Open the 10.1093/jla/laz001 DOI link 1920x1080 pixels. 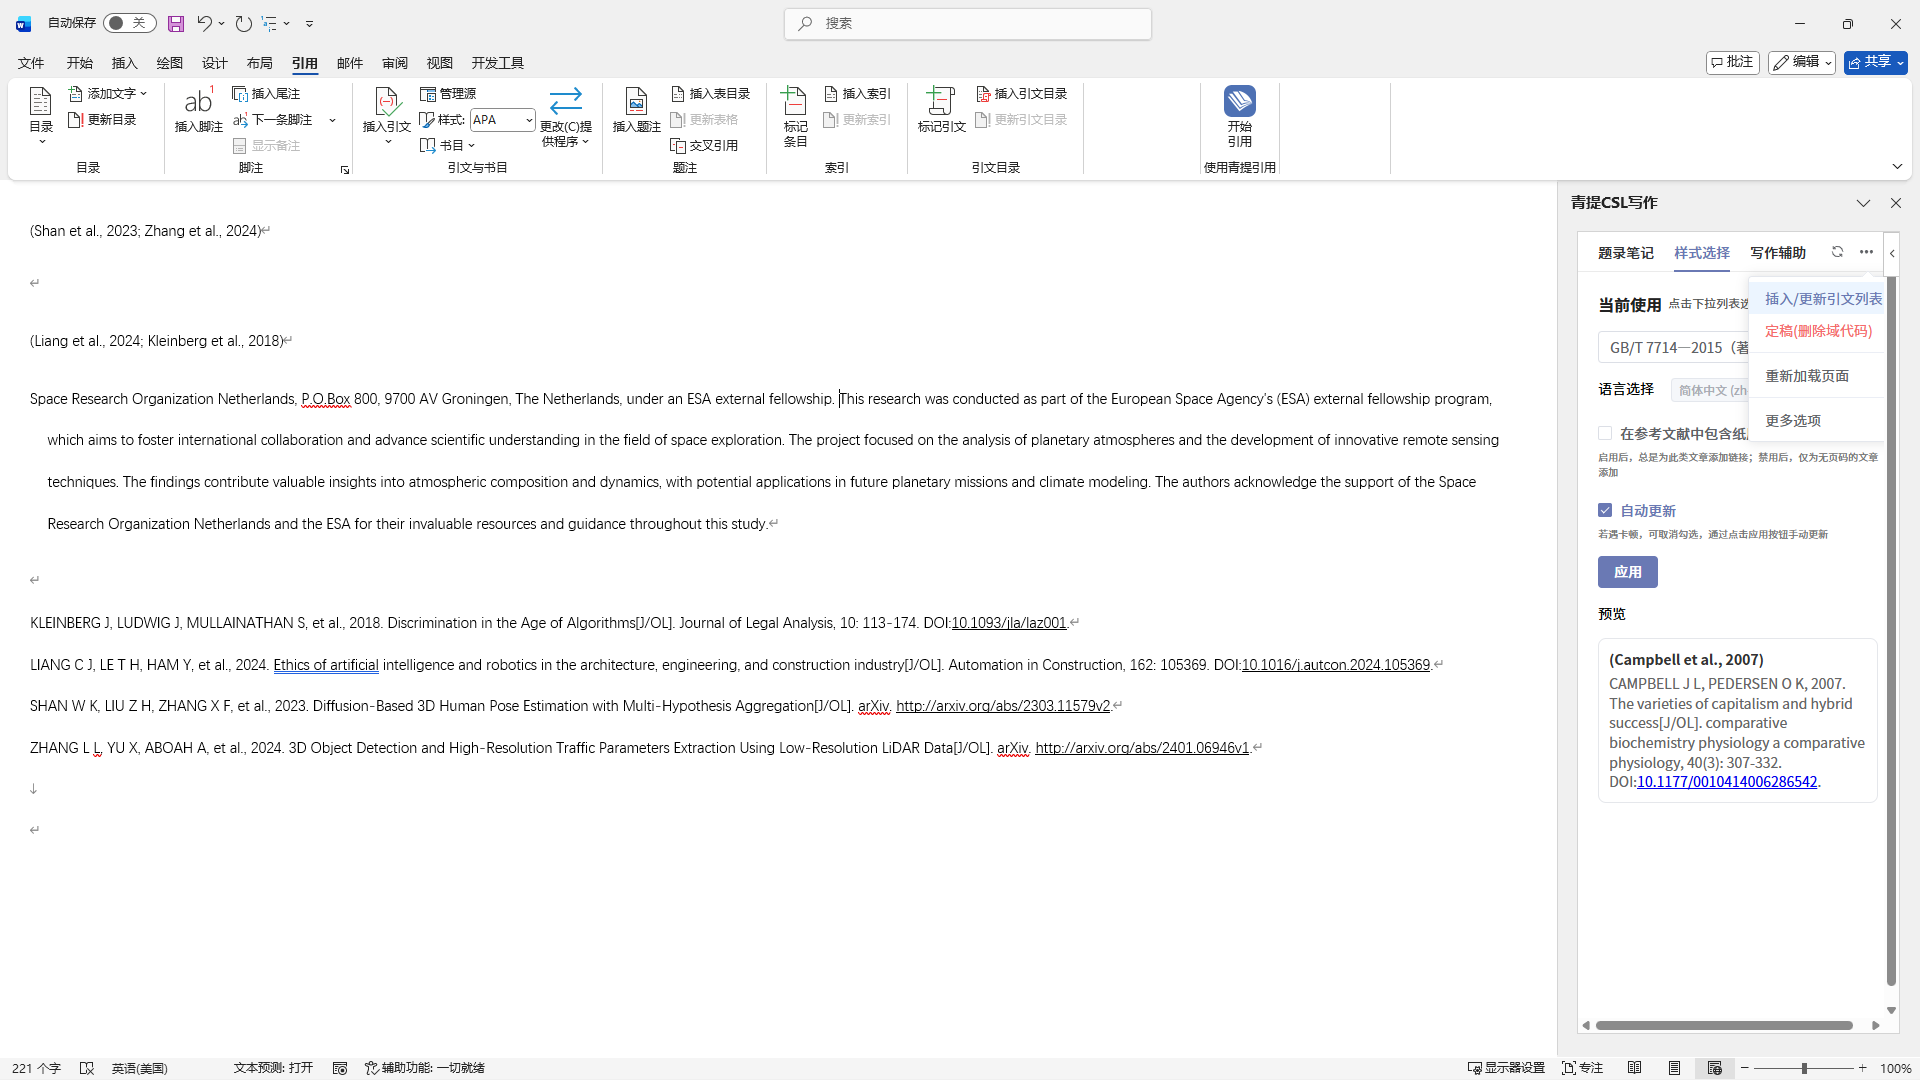(1008, 623)
